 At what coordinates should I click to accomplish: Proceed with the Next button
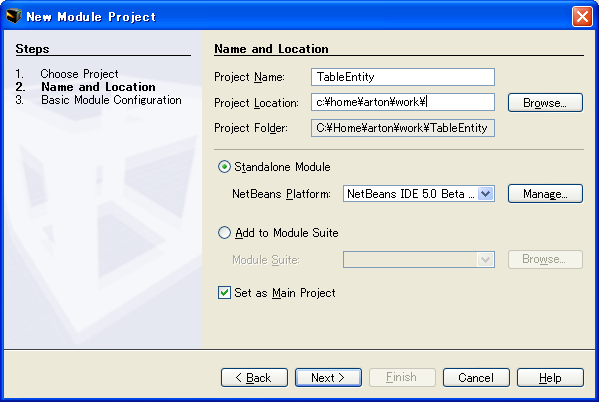[x=328, y=378]
